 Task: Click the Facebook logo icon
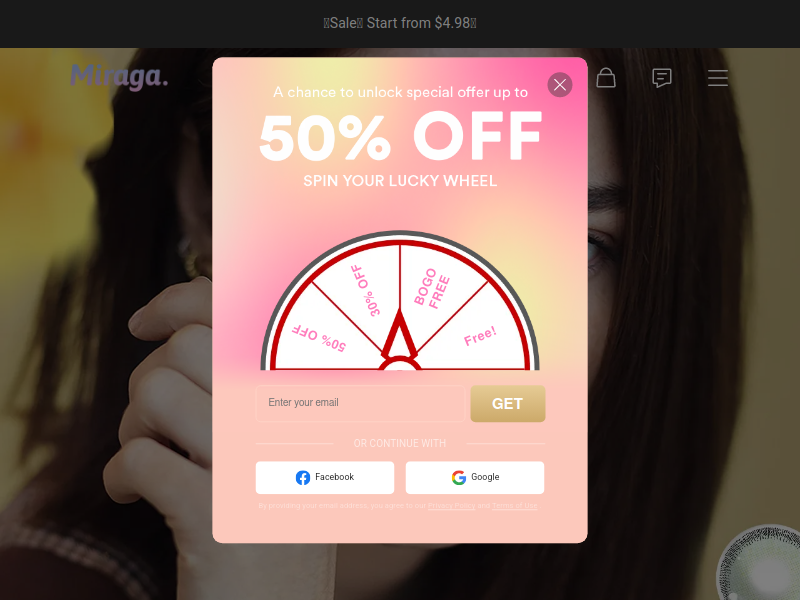coord(303,478)
